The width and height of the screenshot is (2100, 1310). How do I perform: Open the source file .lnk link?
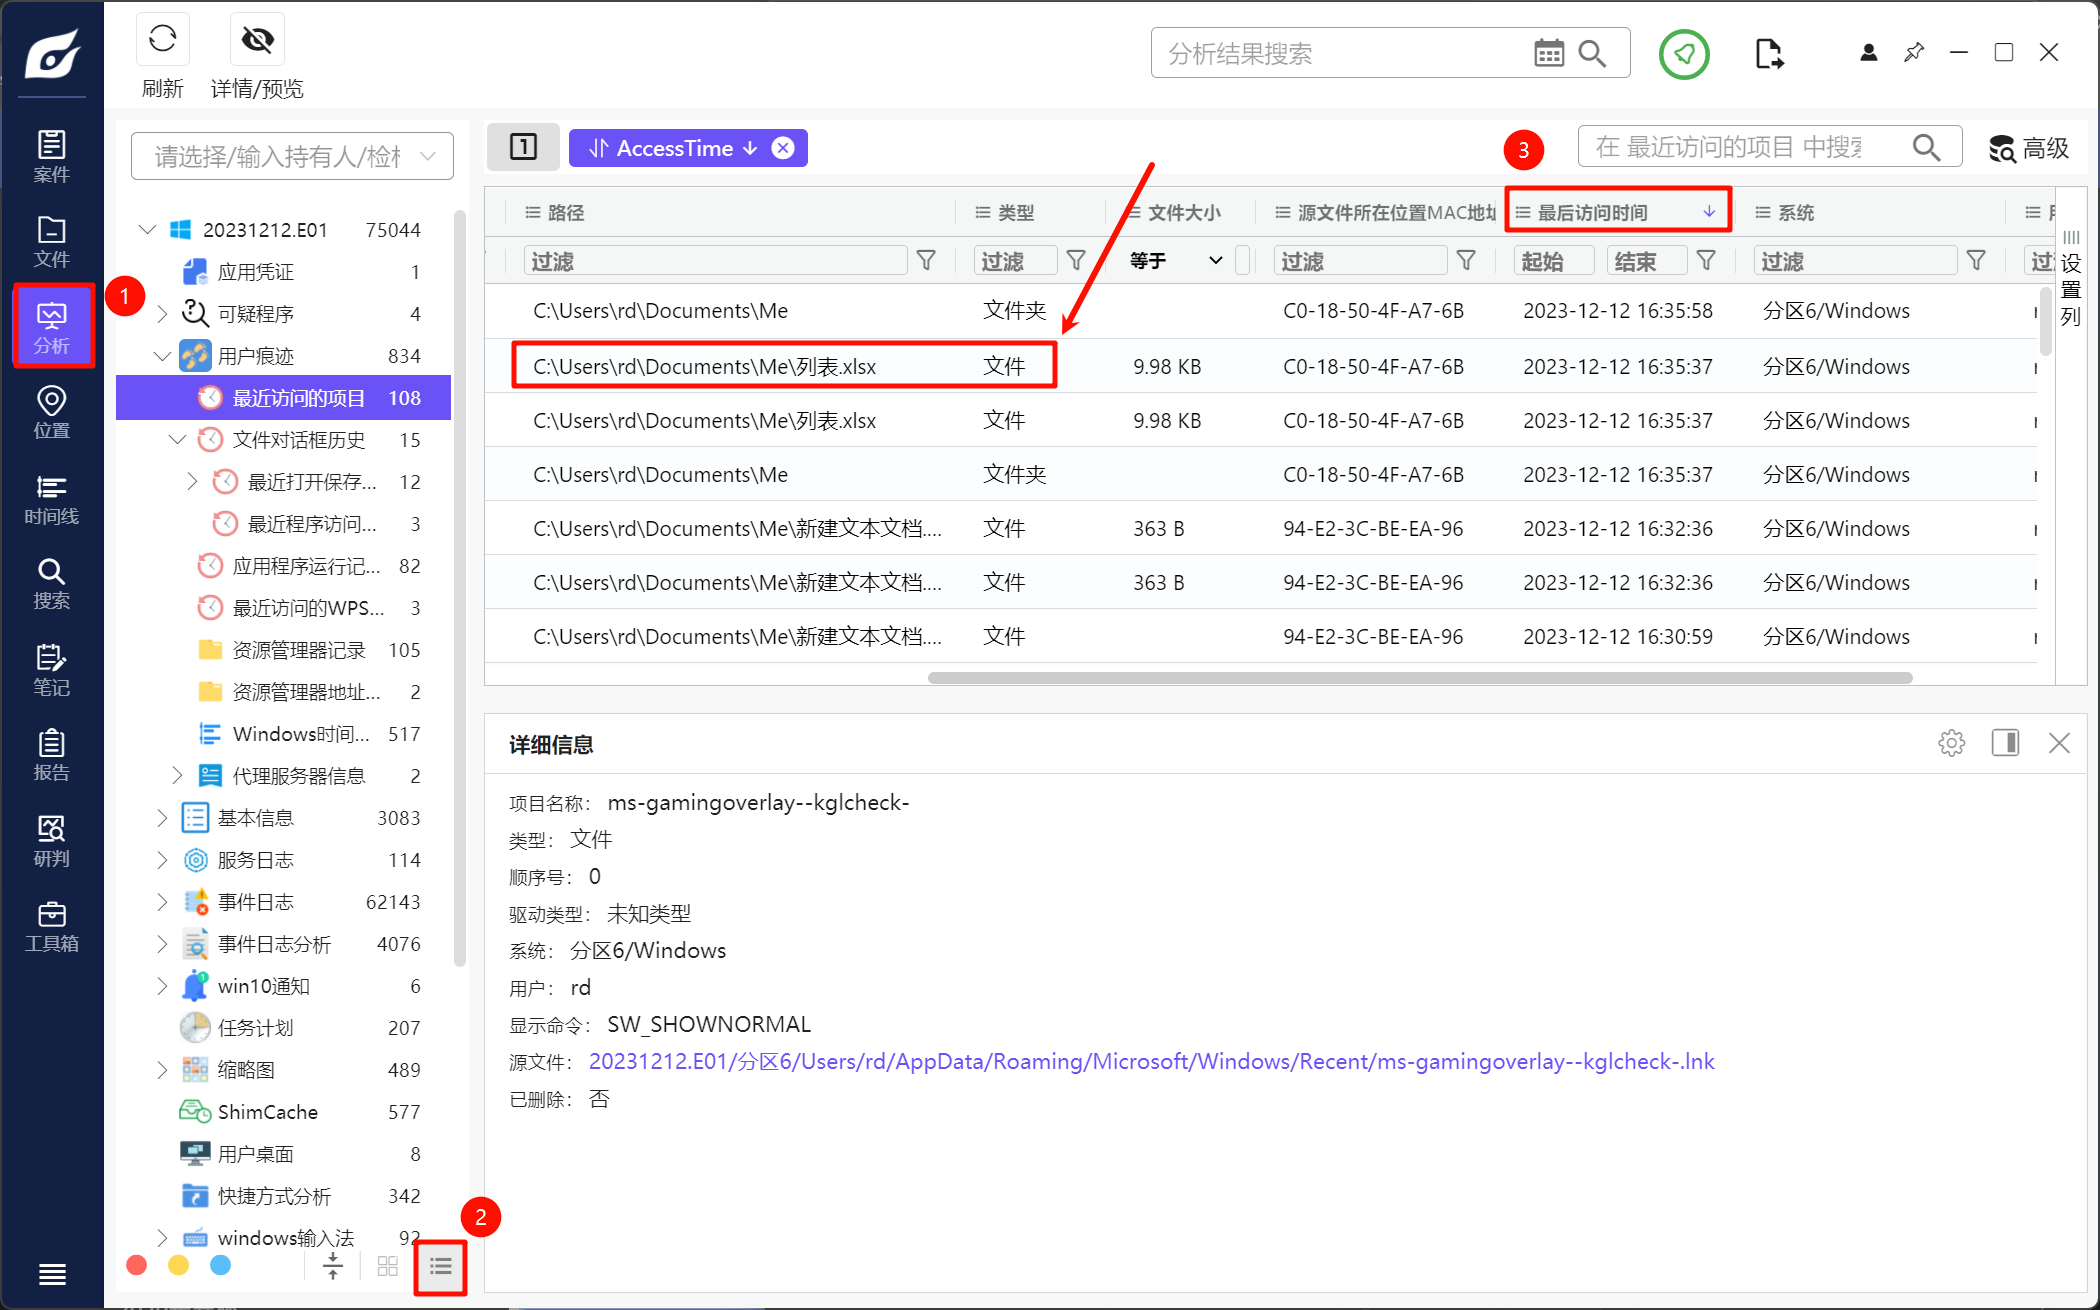(1151, 1062)
